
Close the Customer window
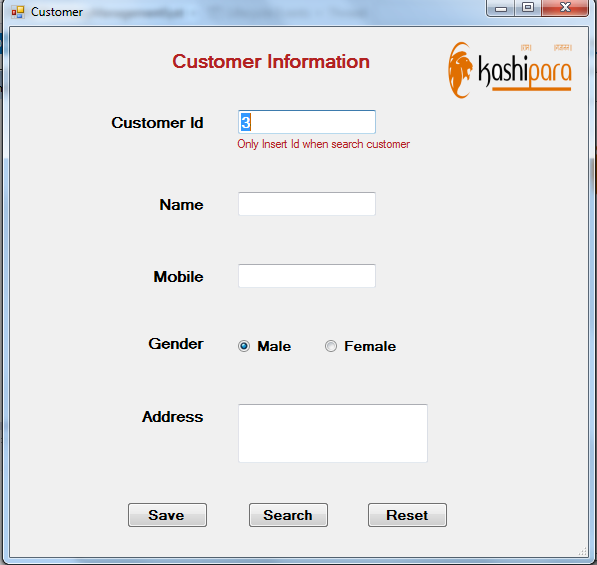tap(565, 8)
